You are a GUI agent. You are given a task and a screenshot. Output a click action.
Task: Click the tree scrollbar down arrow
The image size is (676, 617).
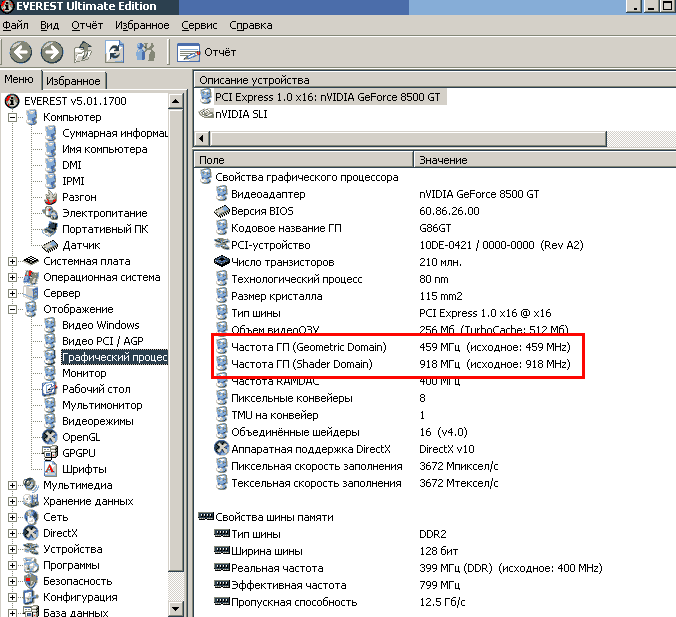[177, 609]
